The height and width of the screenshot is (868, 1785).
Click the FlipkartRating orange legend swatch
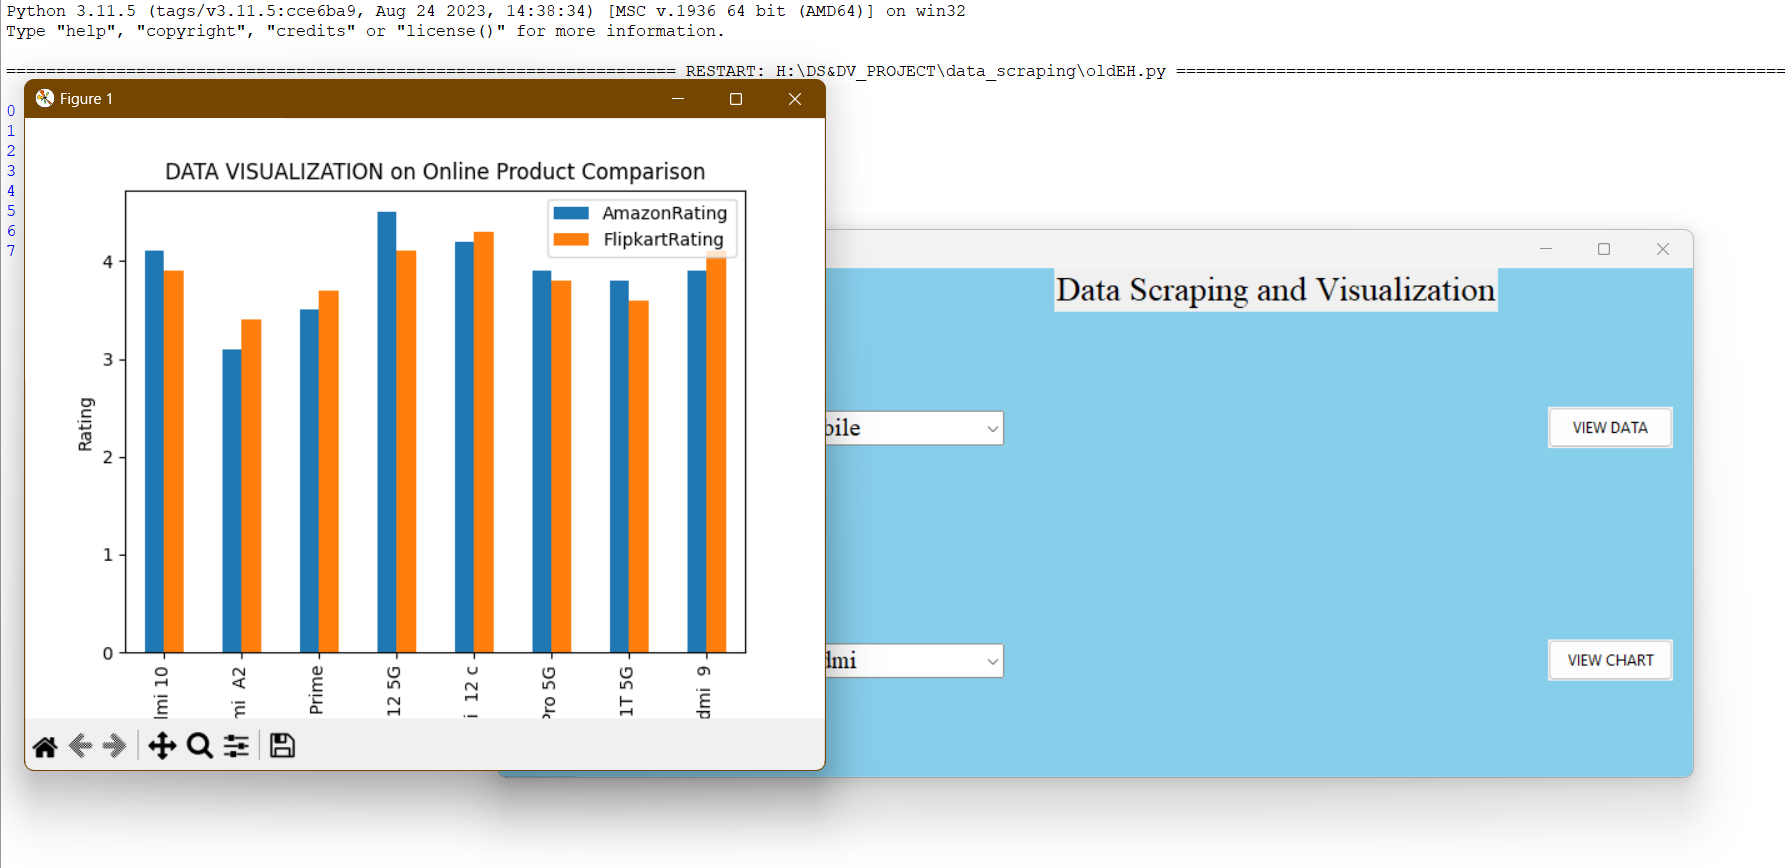click(571, 239)
